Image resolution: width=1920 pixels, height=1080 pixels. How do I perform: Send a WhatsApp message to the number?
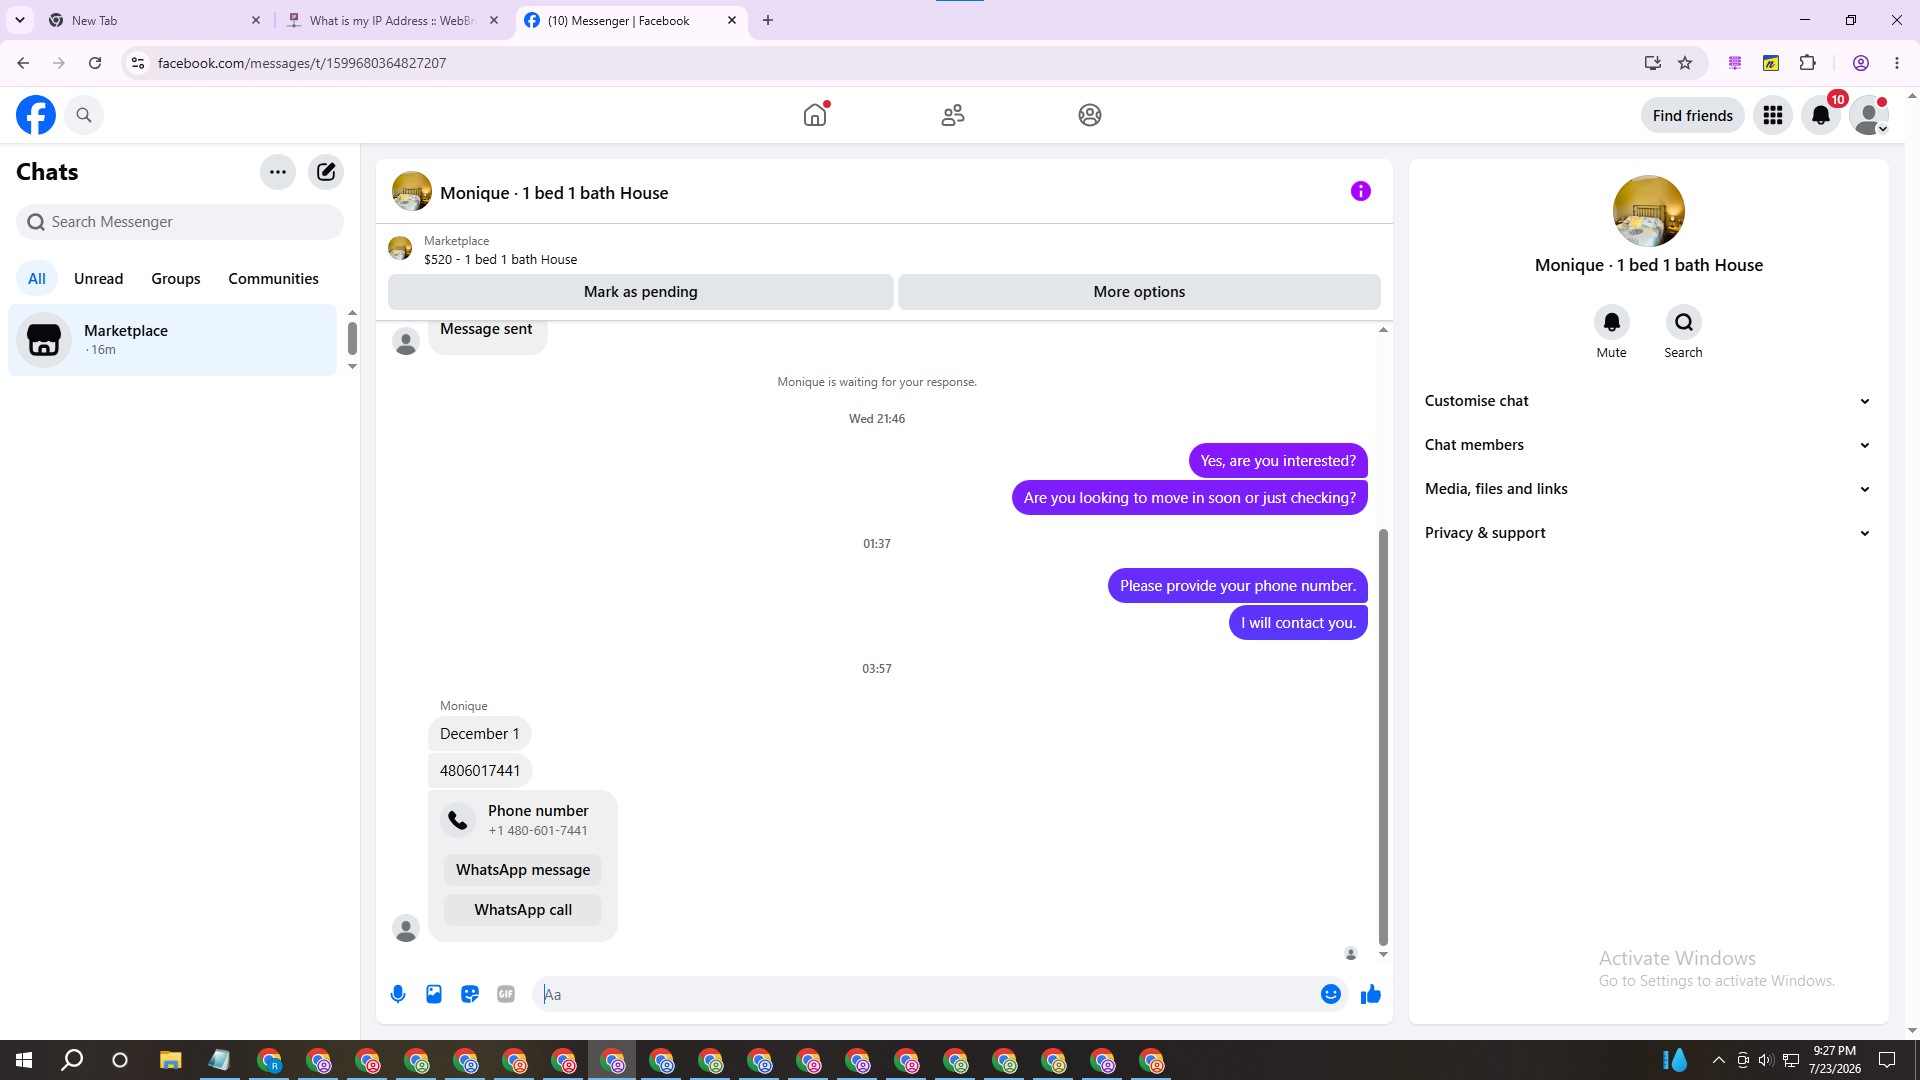(523, 870)
